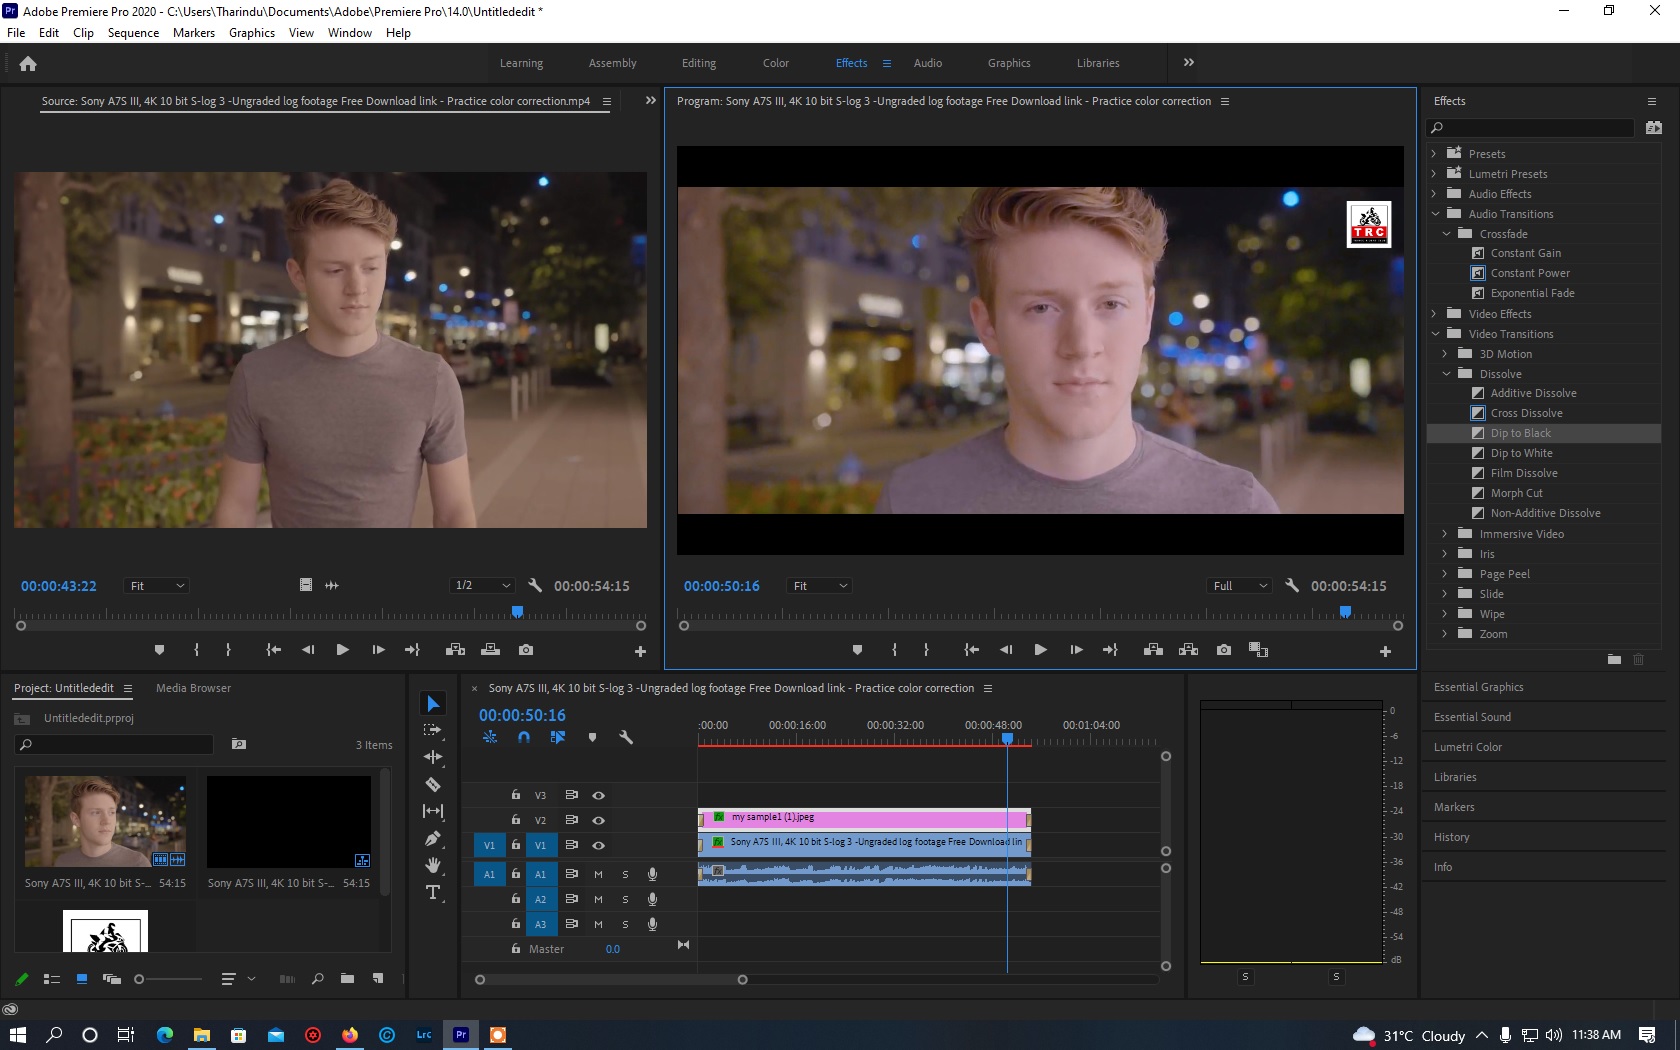1680x1050 pixels.
Task: Toggle Snap in the timeline with the magnet icon
Action: click(524, 738)
